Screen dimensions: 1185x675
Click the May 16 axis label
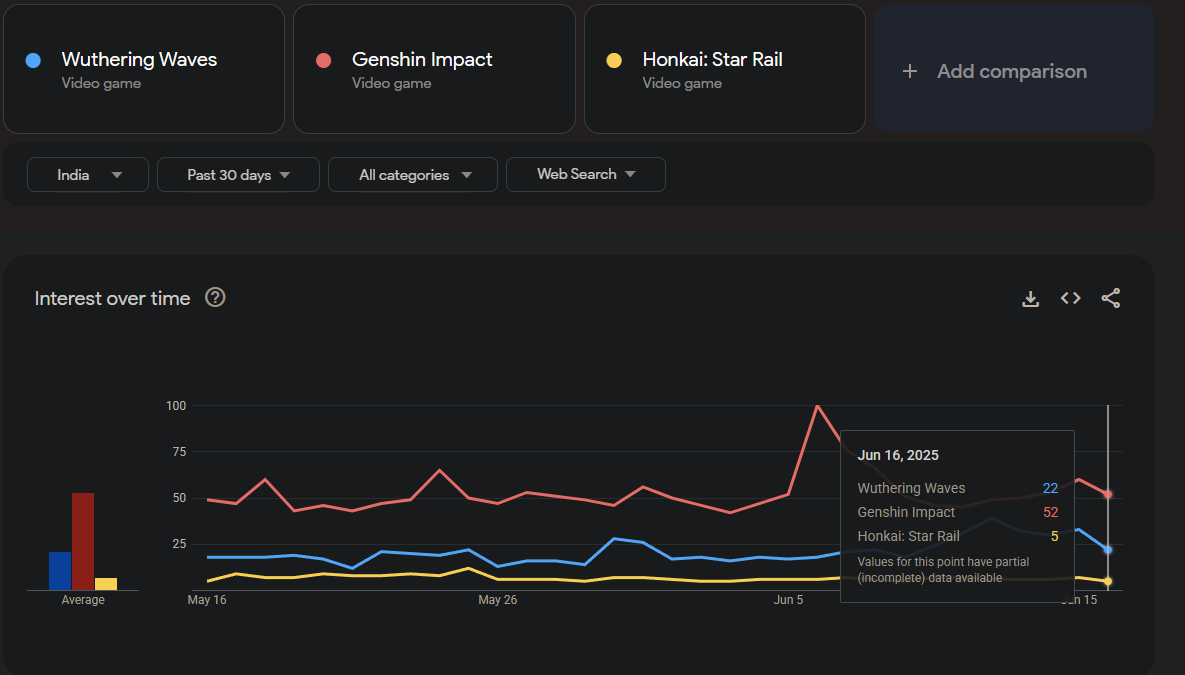pos(207,599)
